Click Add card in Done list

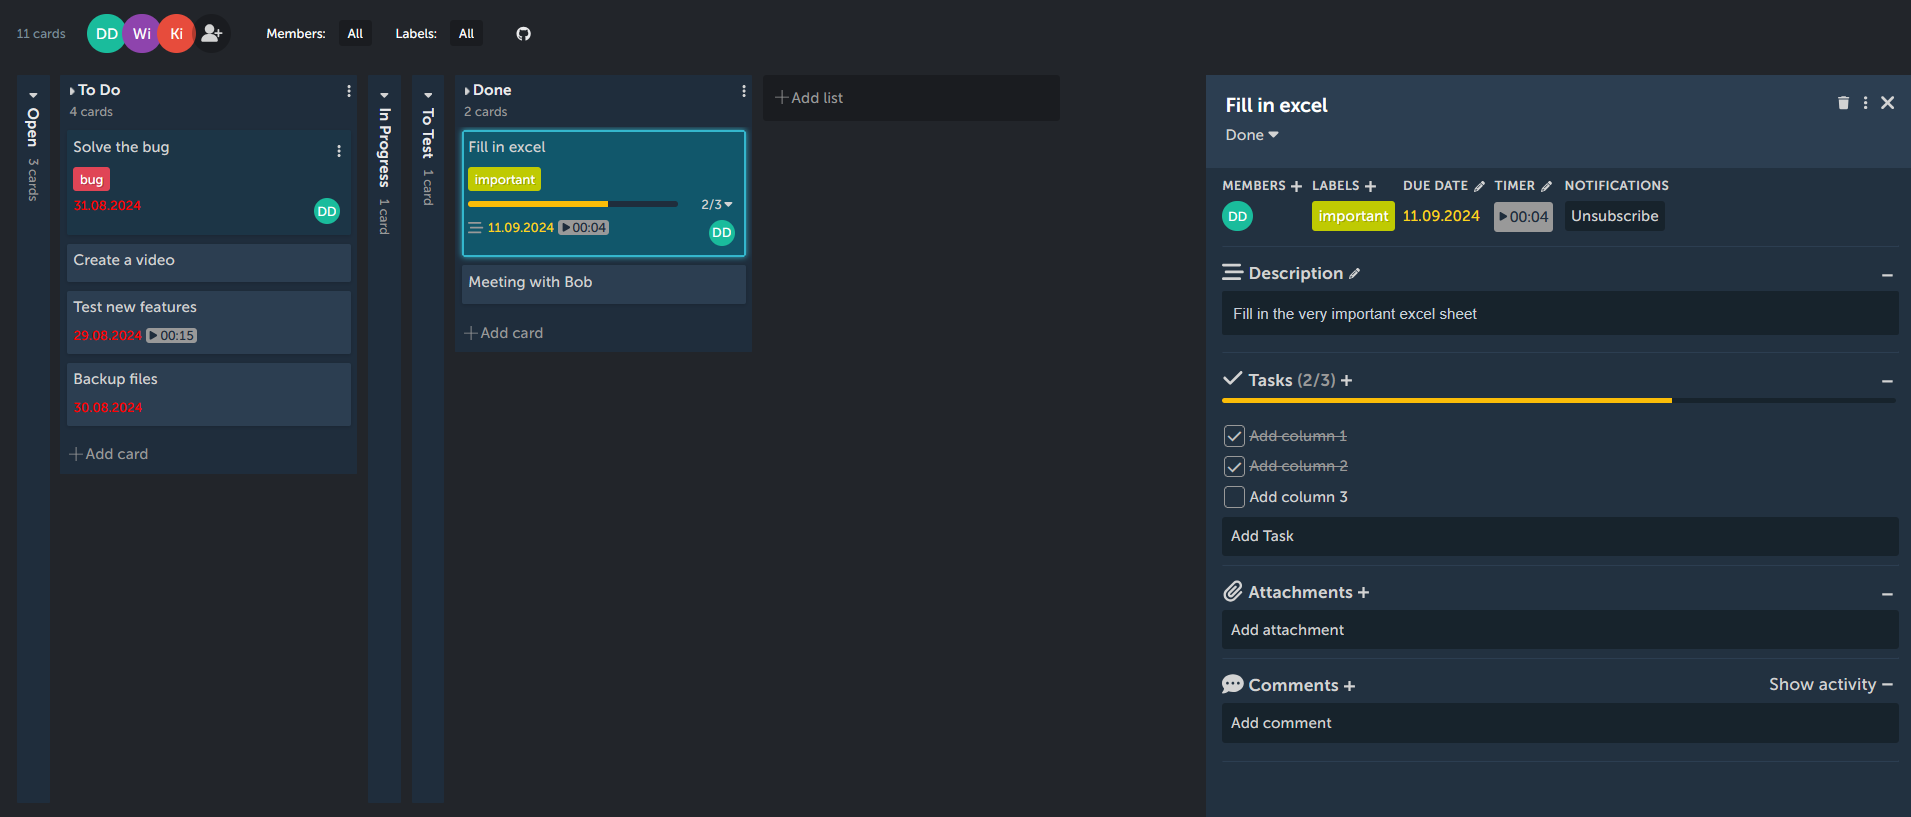504,333
